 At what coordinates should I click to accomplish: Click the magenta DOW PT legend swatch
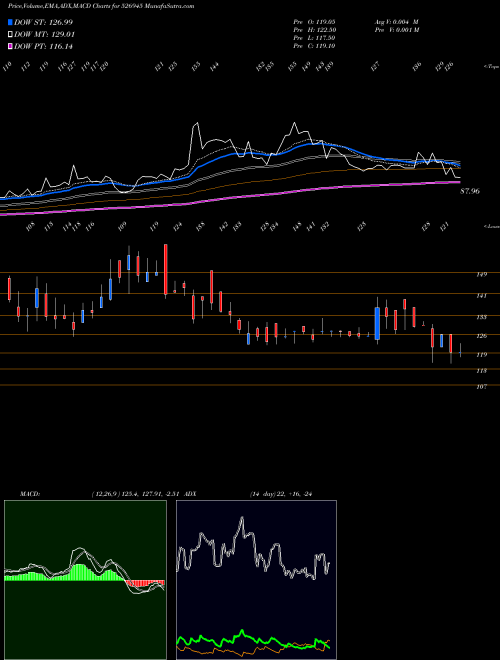pos(10,46)
